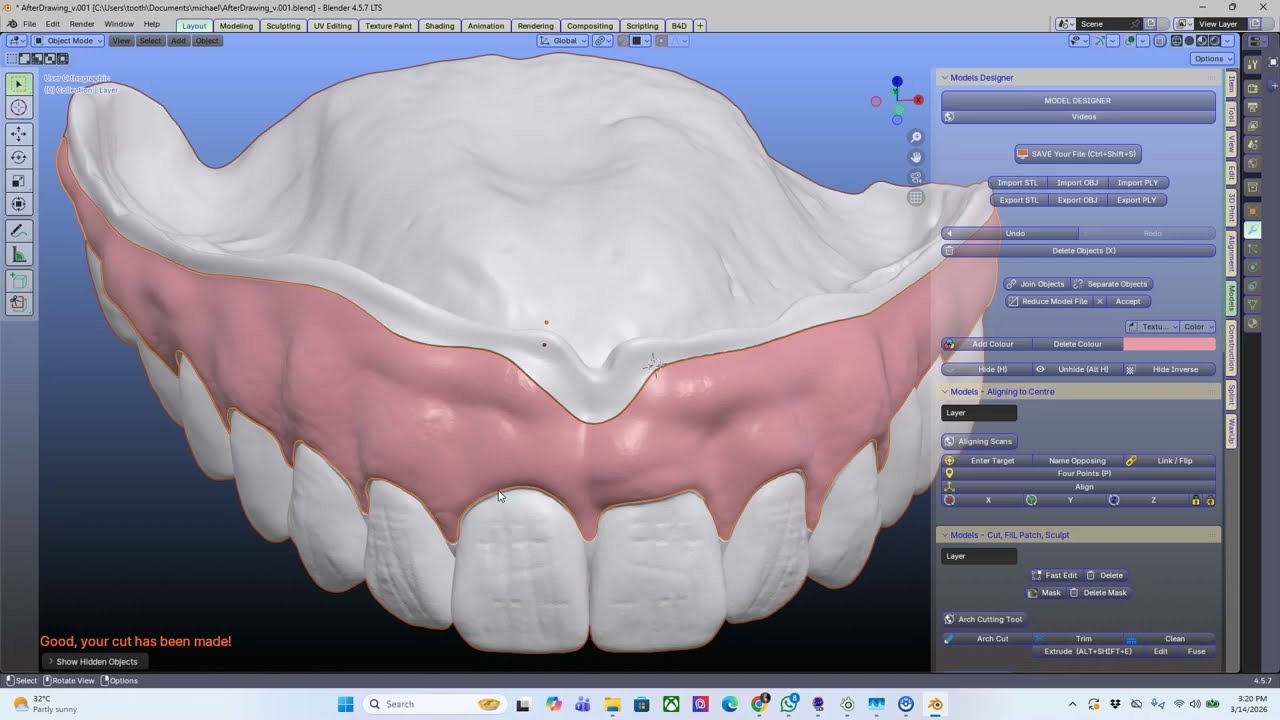
Task: Pick the Rotate tool
Action: coord(19,157)
